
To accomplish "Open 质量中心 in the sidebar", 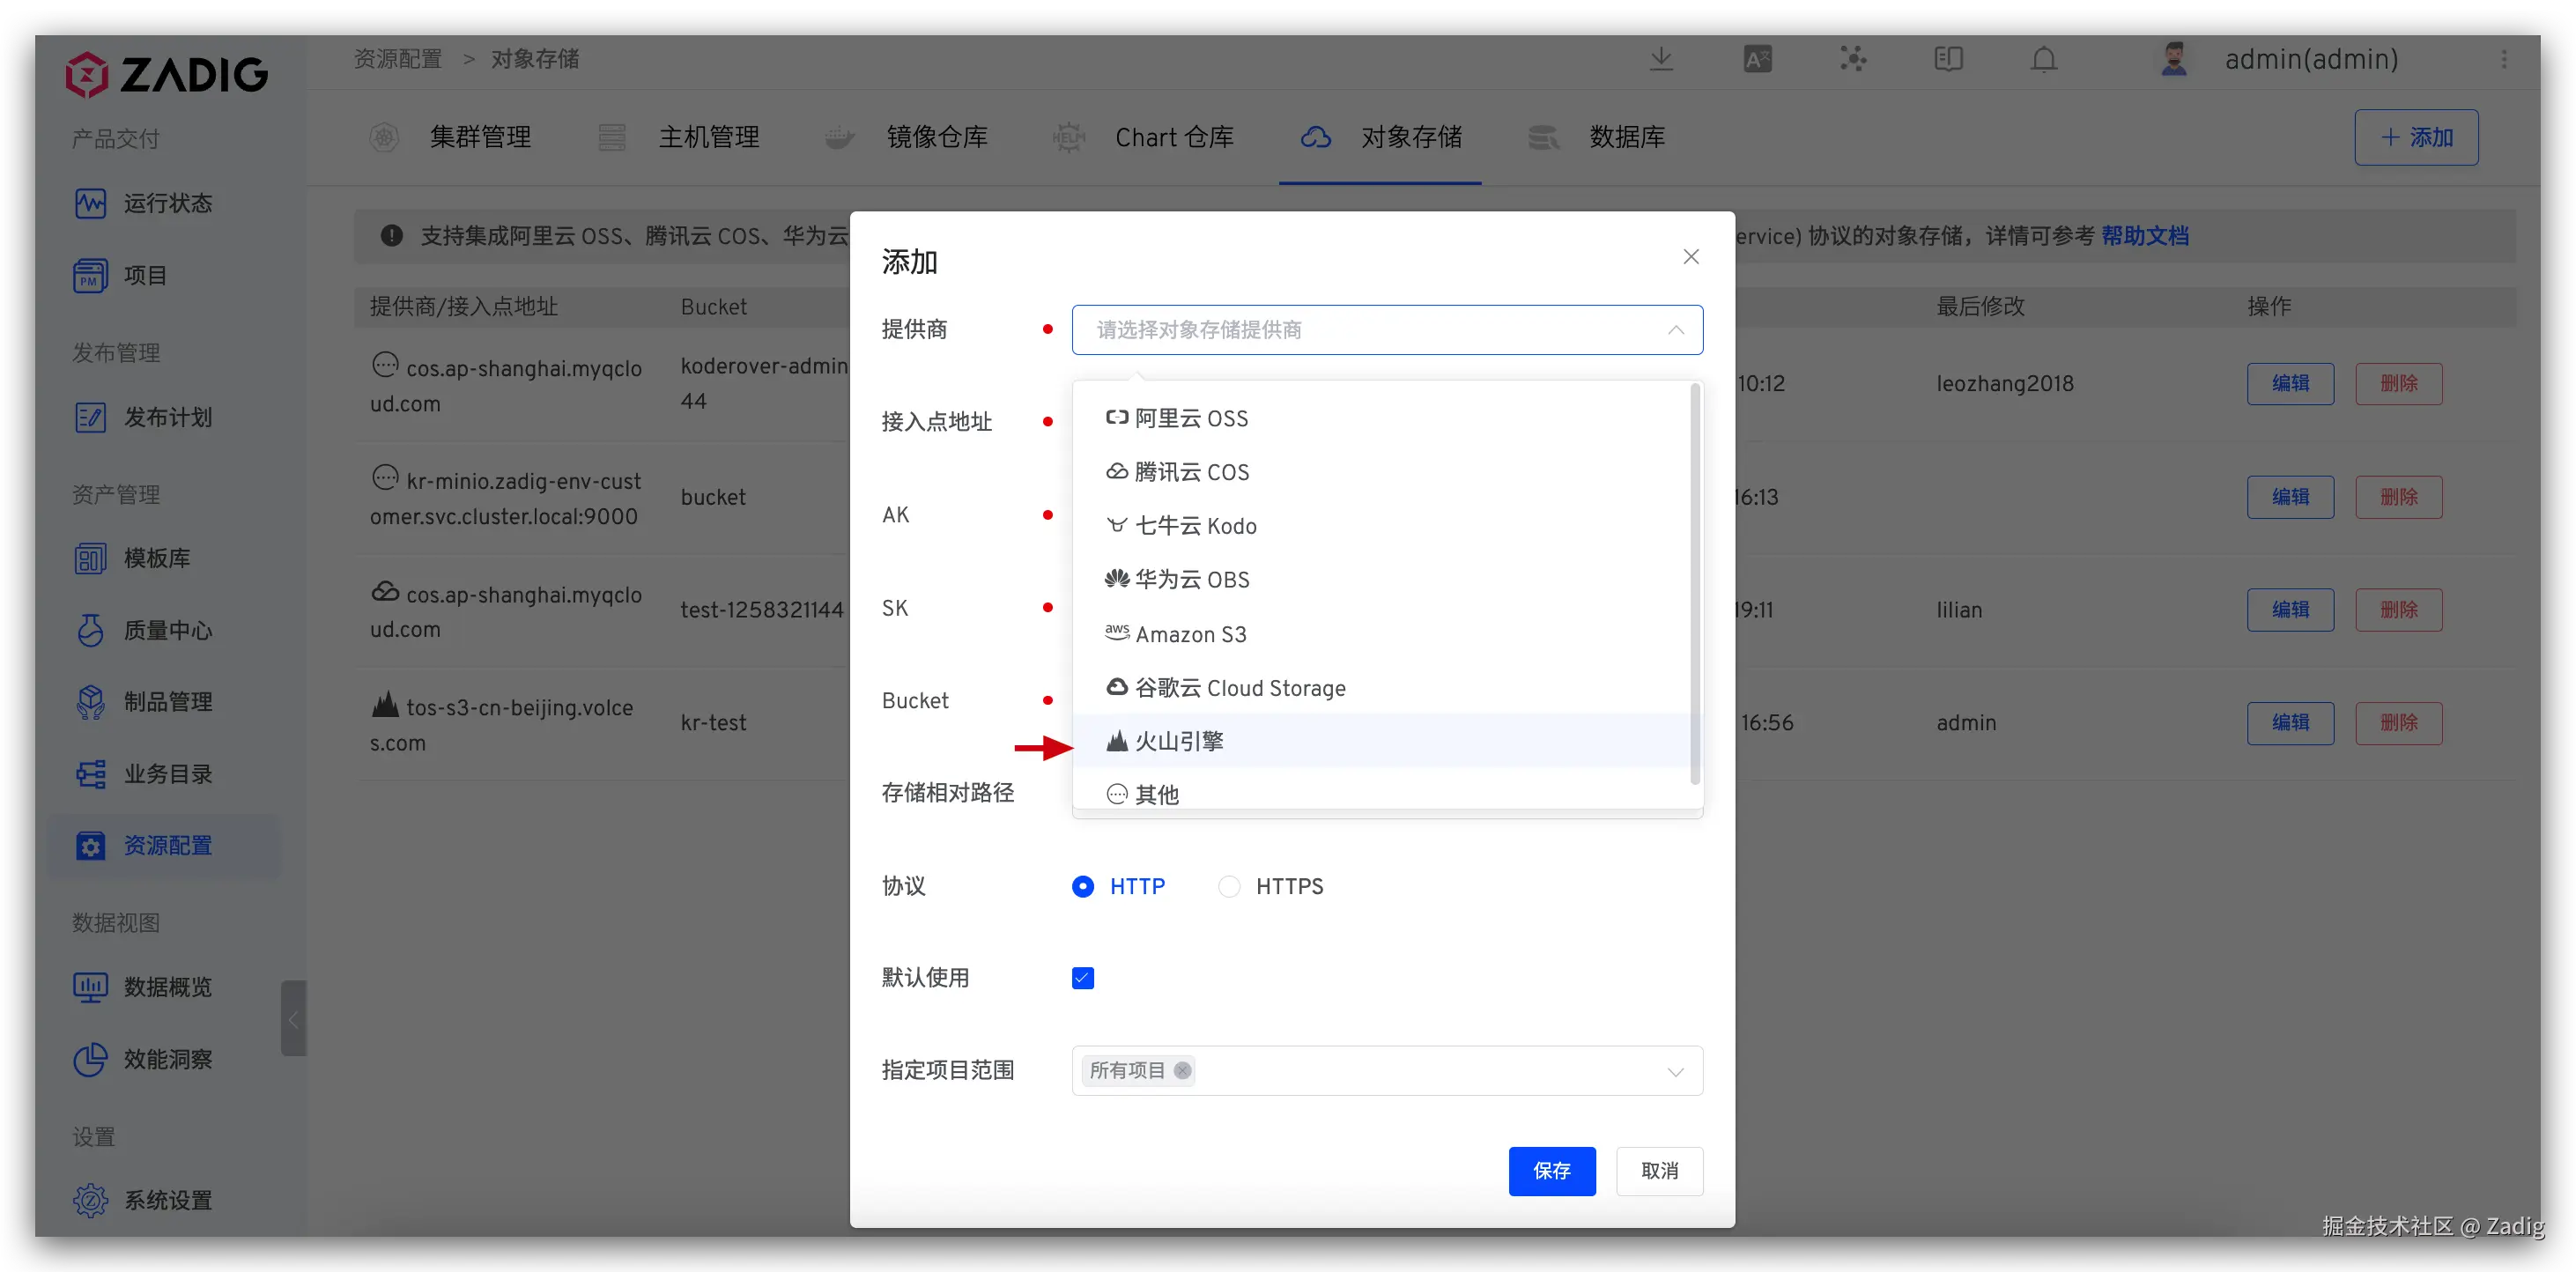I will tap(167, 630).
